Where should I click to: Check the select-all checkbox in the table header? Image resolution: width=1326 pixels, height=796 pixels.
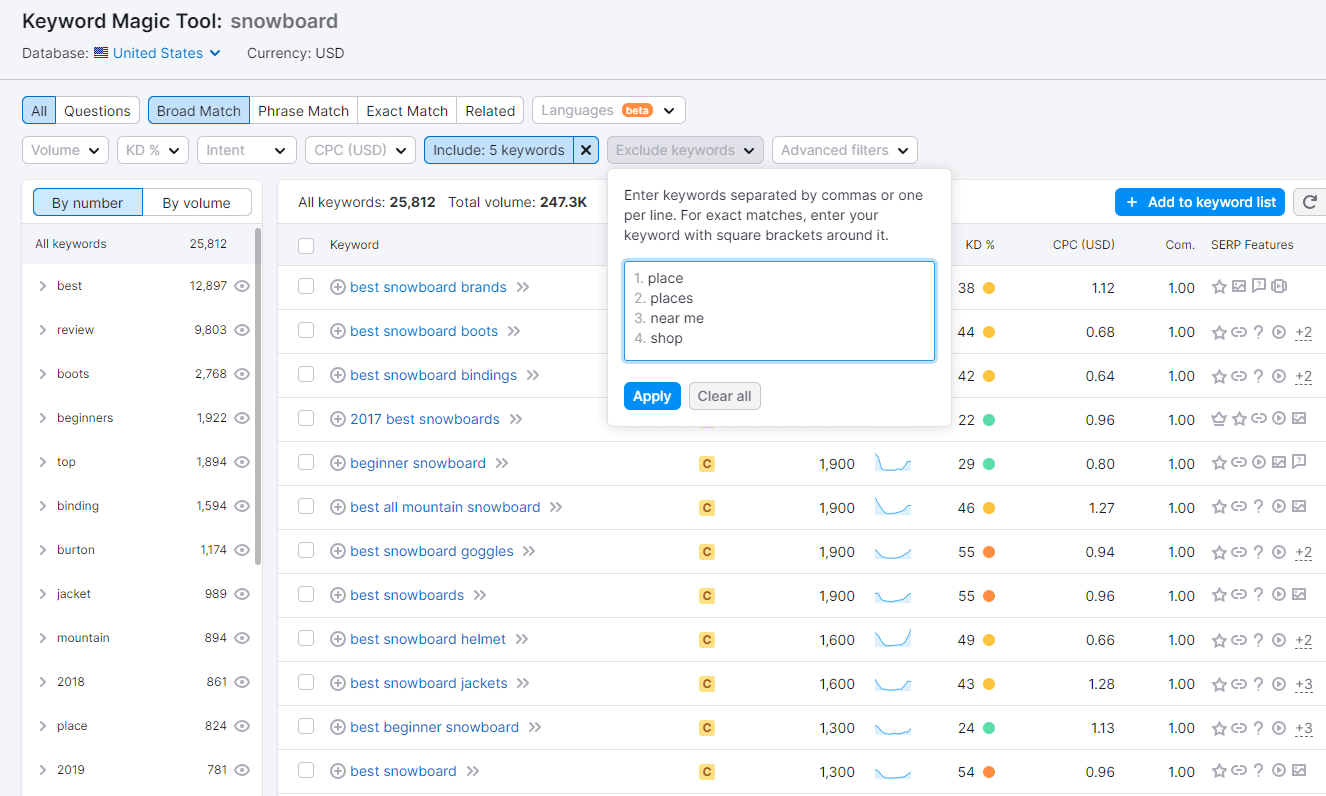tap(306, 244)
